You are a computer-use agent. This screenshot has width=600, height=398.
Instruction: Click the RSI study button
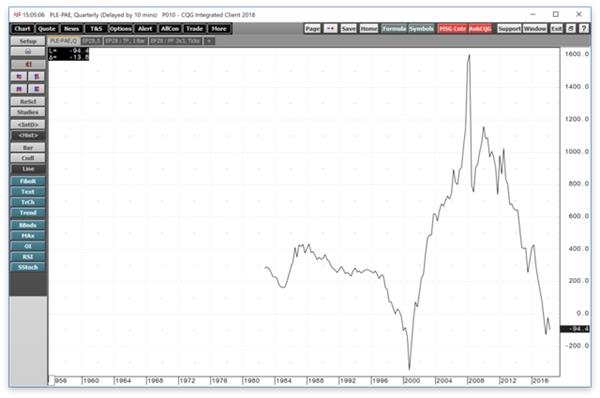click(x=28, y=257)
